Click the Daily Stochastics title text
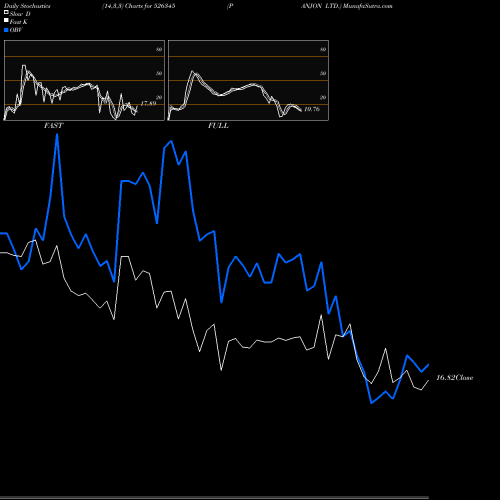This screenshot has width=500, height=500. 27,6
